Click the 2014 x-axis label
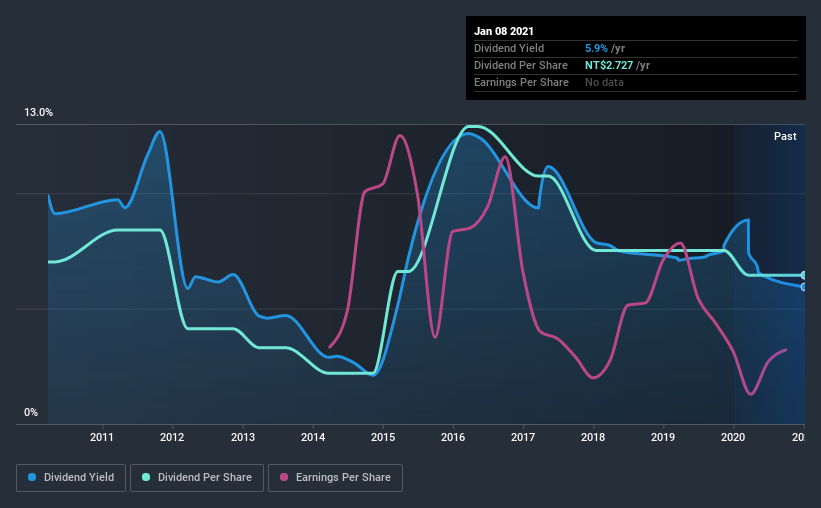The image size is (821, 508). (313, 437)
